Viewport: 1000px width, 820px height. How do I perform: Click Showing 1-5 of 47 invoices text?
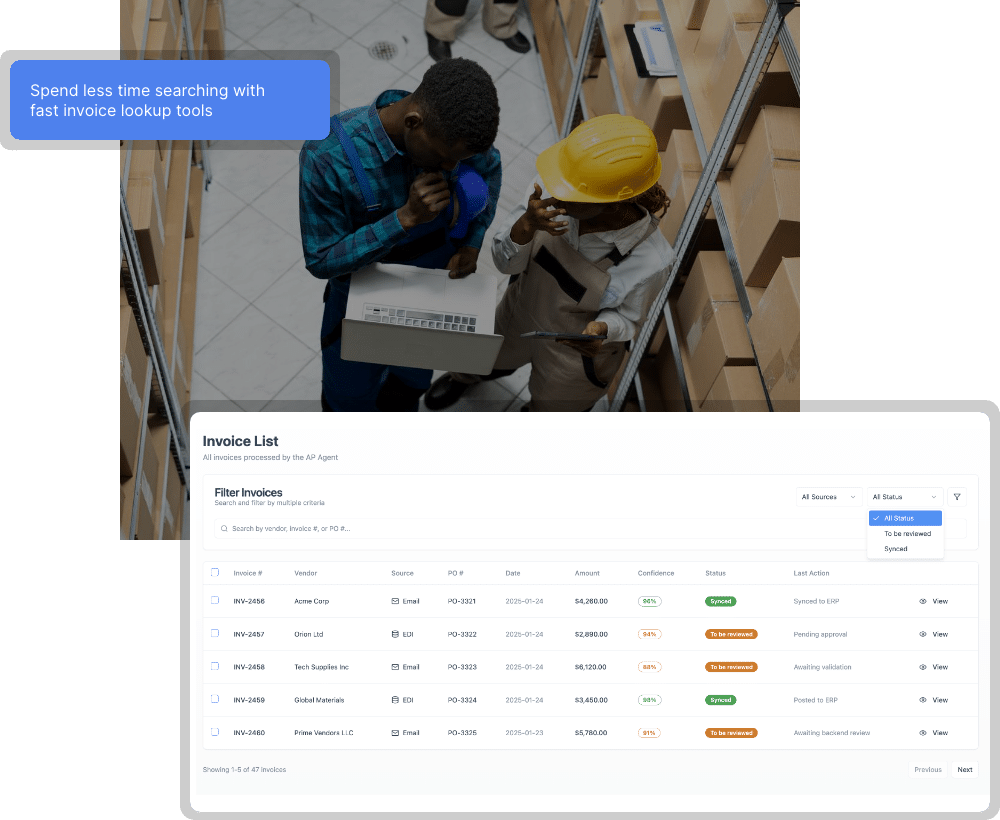click(244, 770)
